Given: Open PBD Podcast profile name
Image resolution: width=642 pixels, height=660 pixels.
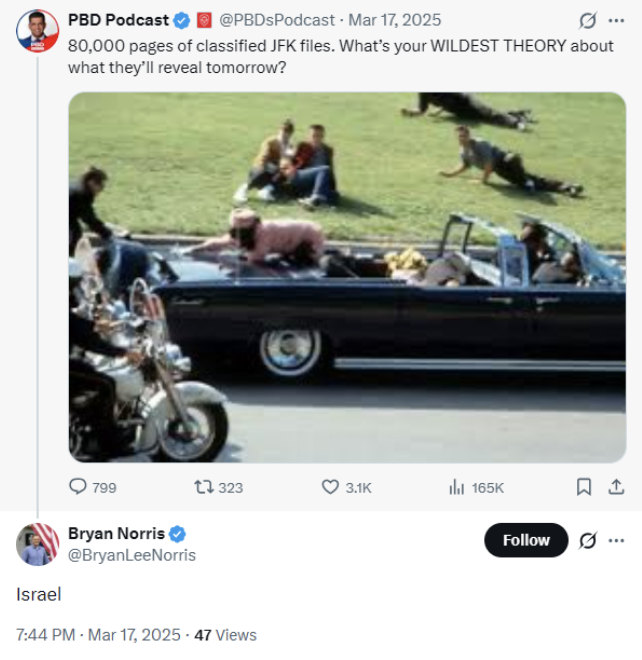Looking at the screenshot, I should pyautogui.click(x=118, y=20).
